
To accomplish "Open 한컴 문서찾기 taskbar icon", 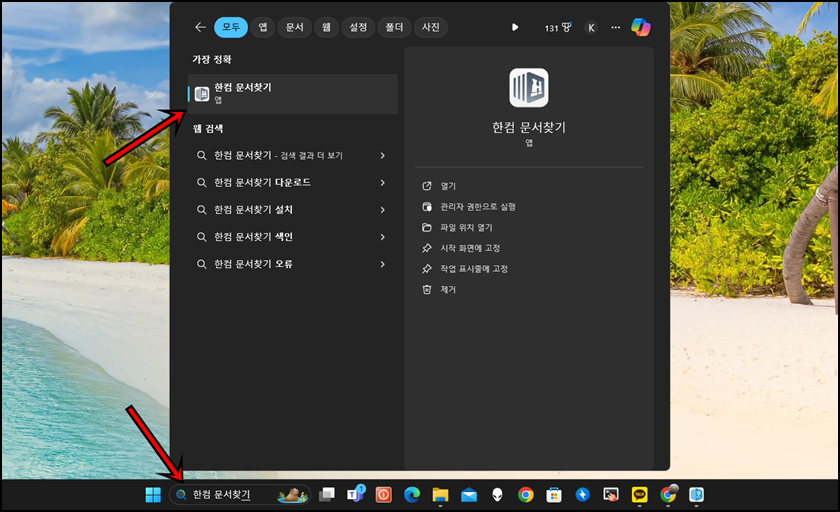I will click(x=696, y=495).
